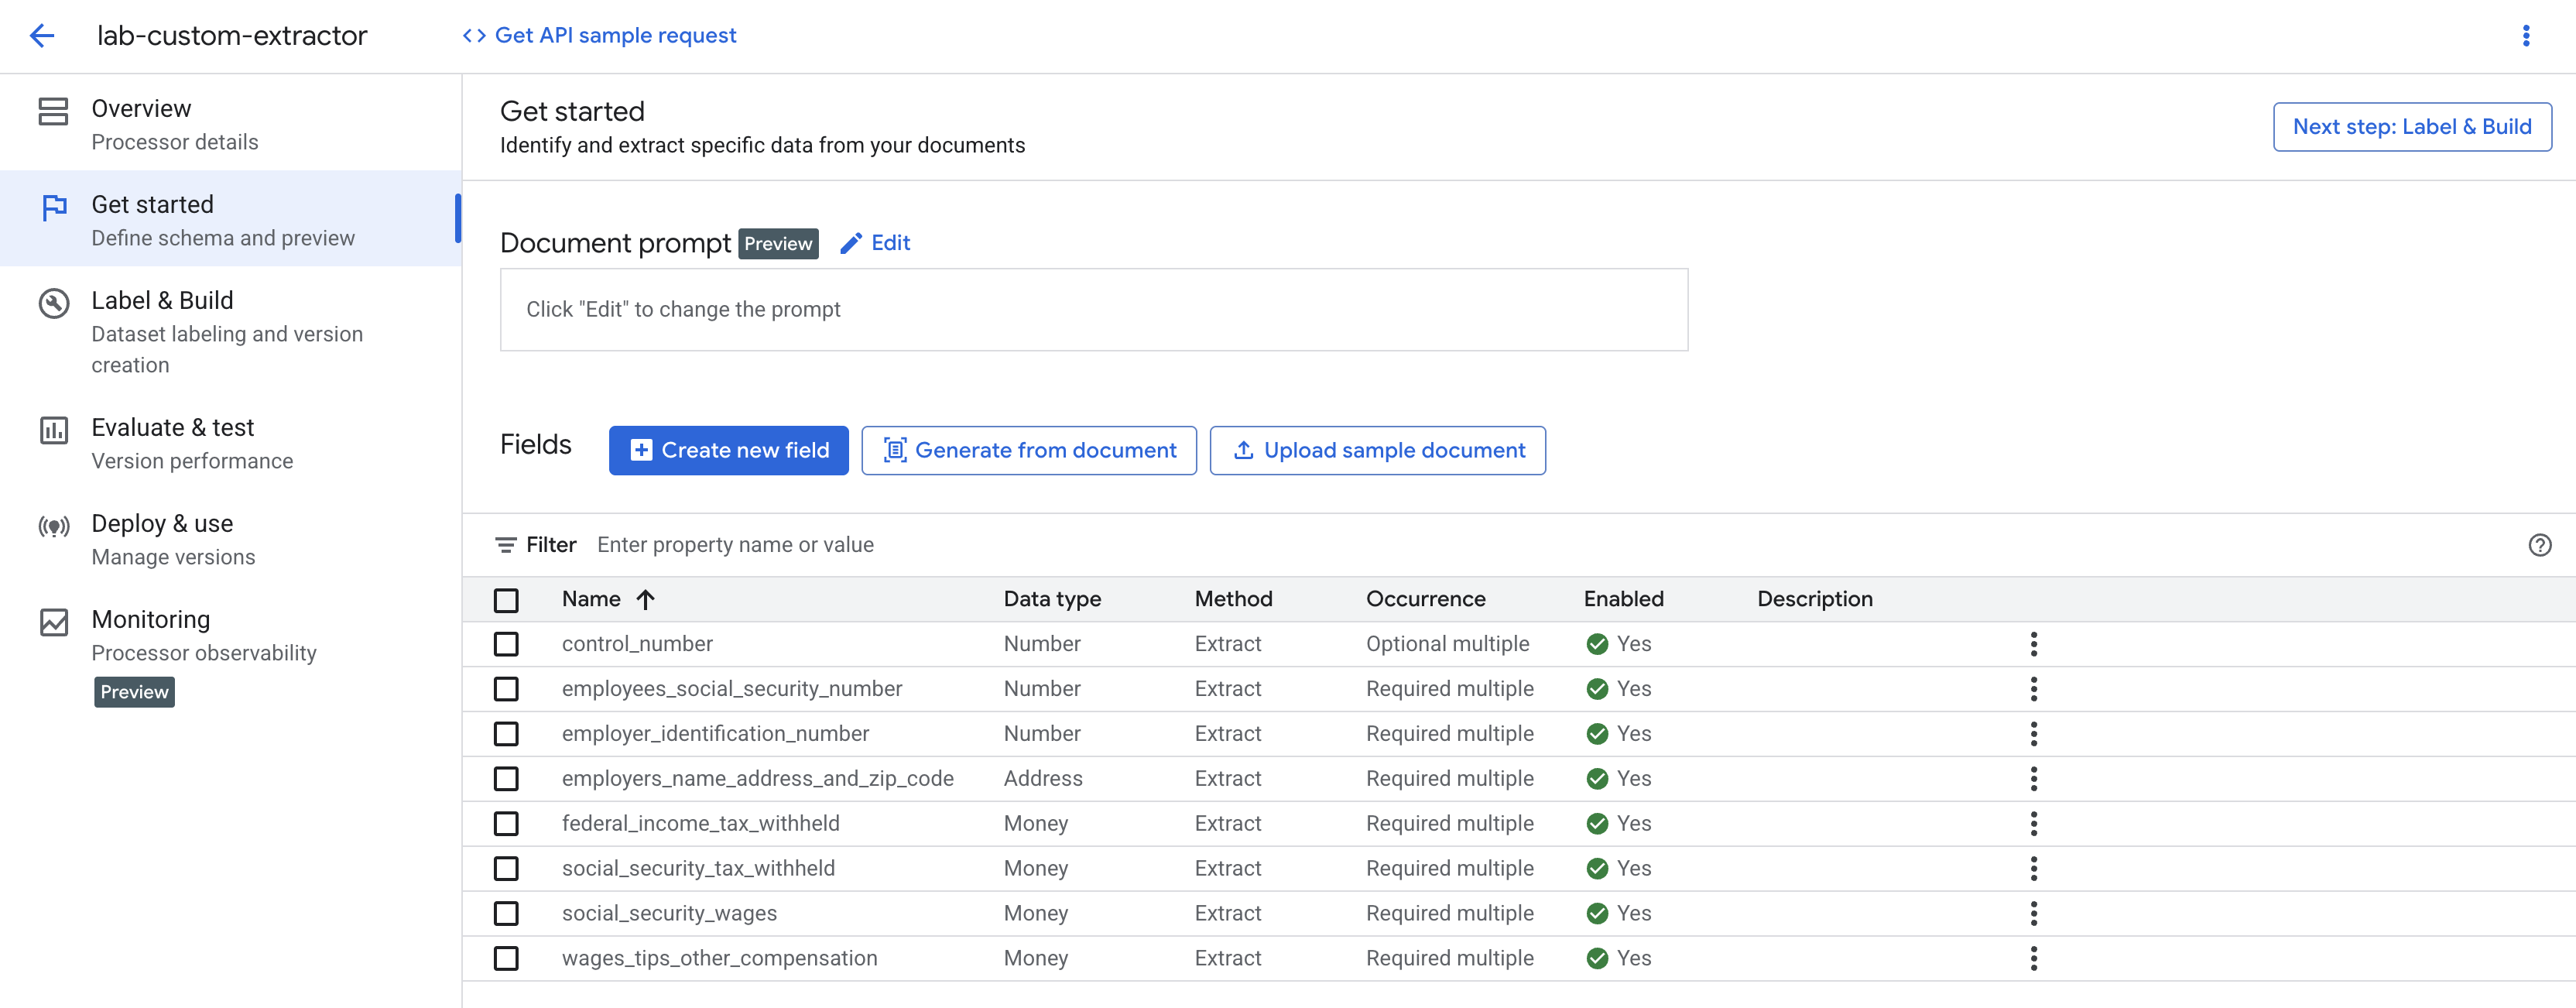Check the federal_income_tax_withheld checkbox

(506, 824)
